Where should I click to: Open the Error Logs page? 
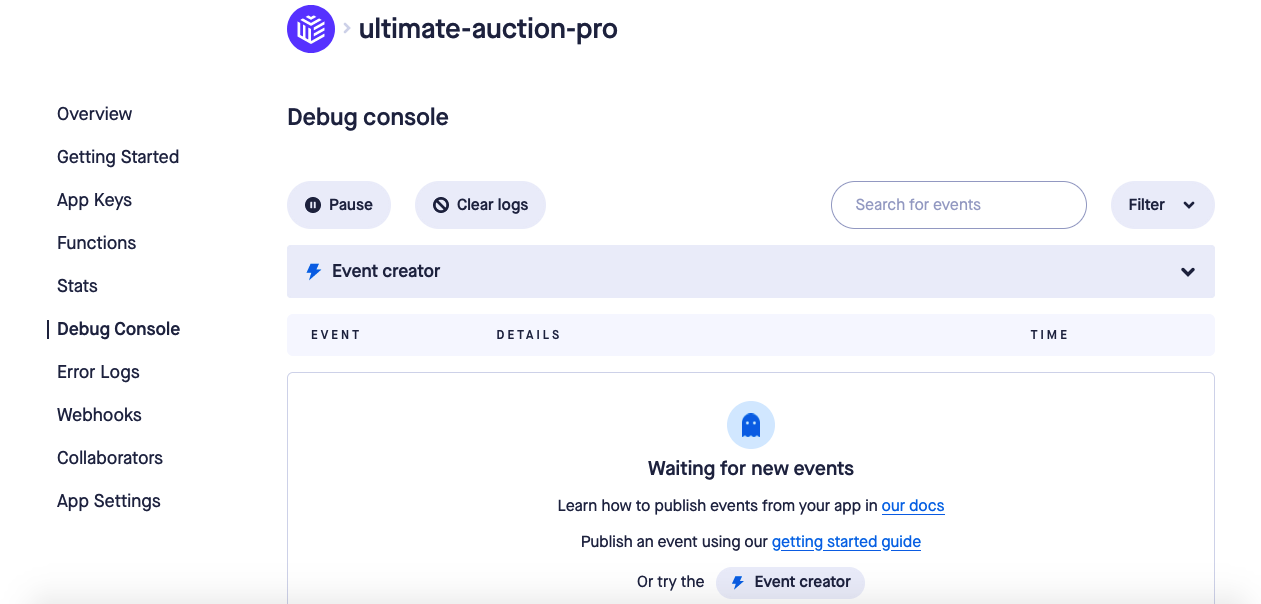click(99, 372)
